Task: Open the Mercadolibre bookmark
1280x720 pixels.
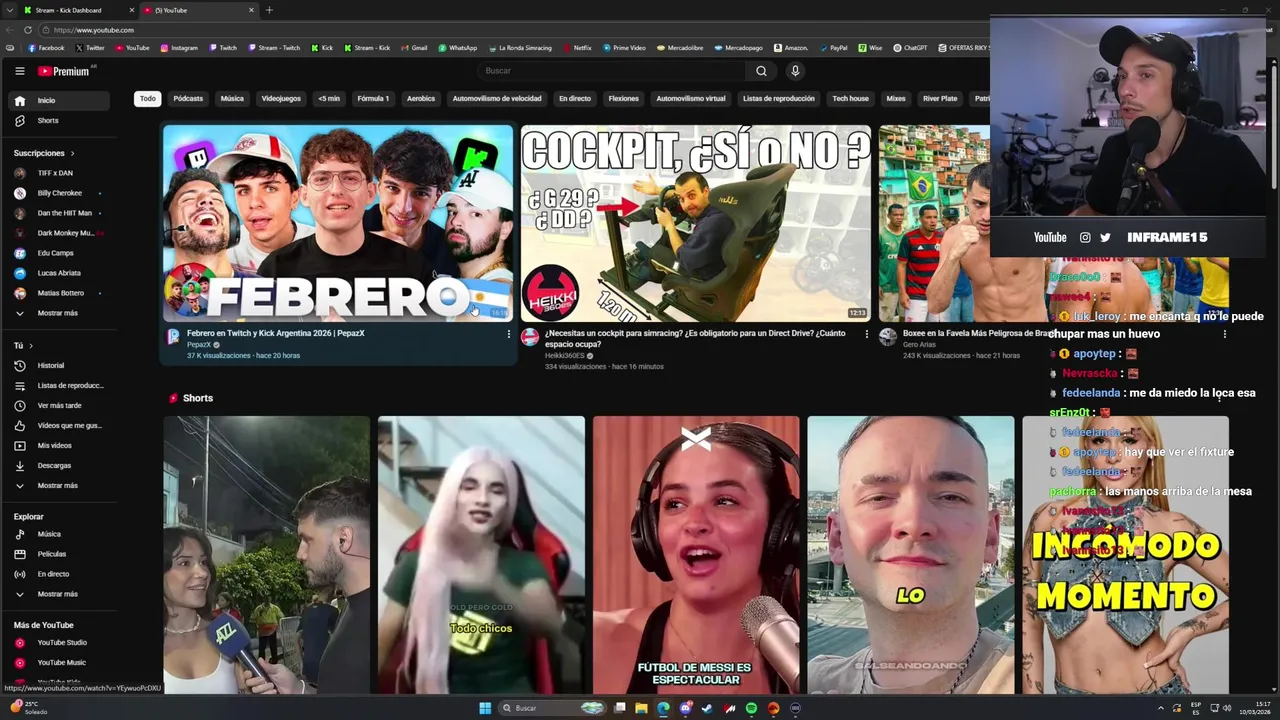Action: point(679,47)
